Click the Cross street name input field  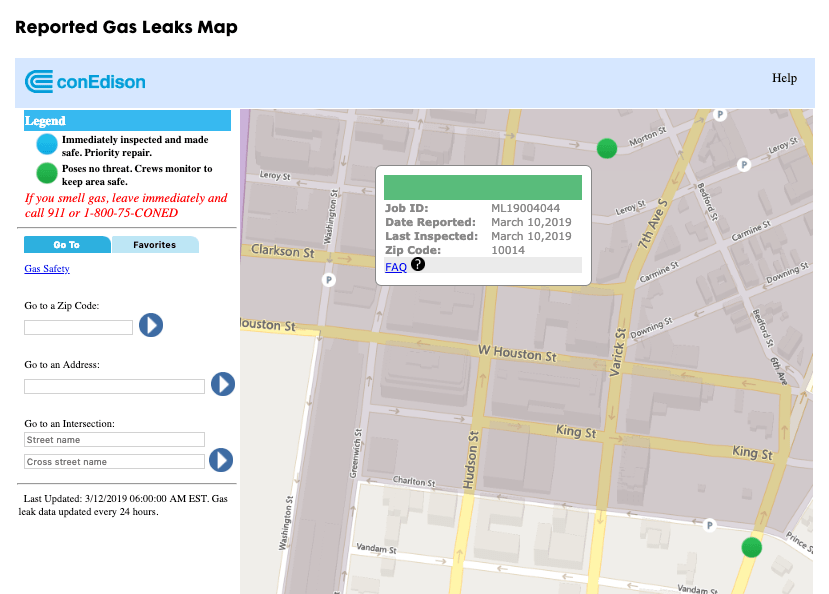(113, 461)
